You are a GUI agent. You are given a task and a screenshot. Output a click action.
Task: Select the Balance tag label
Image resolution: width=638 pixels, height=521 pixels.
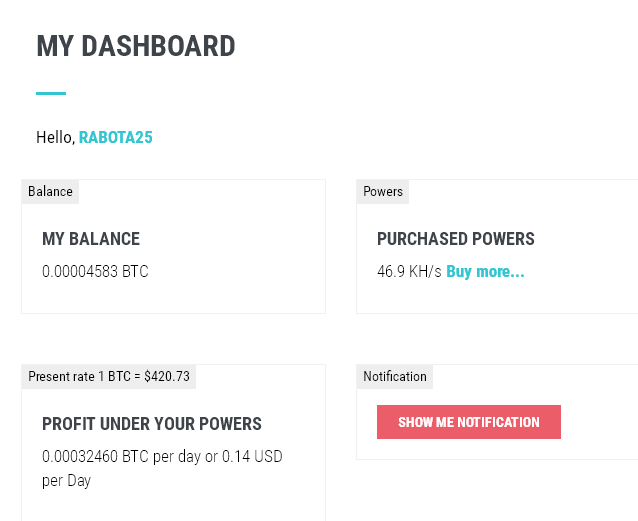(50, 191)
